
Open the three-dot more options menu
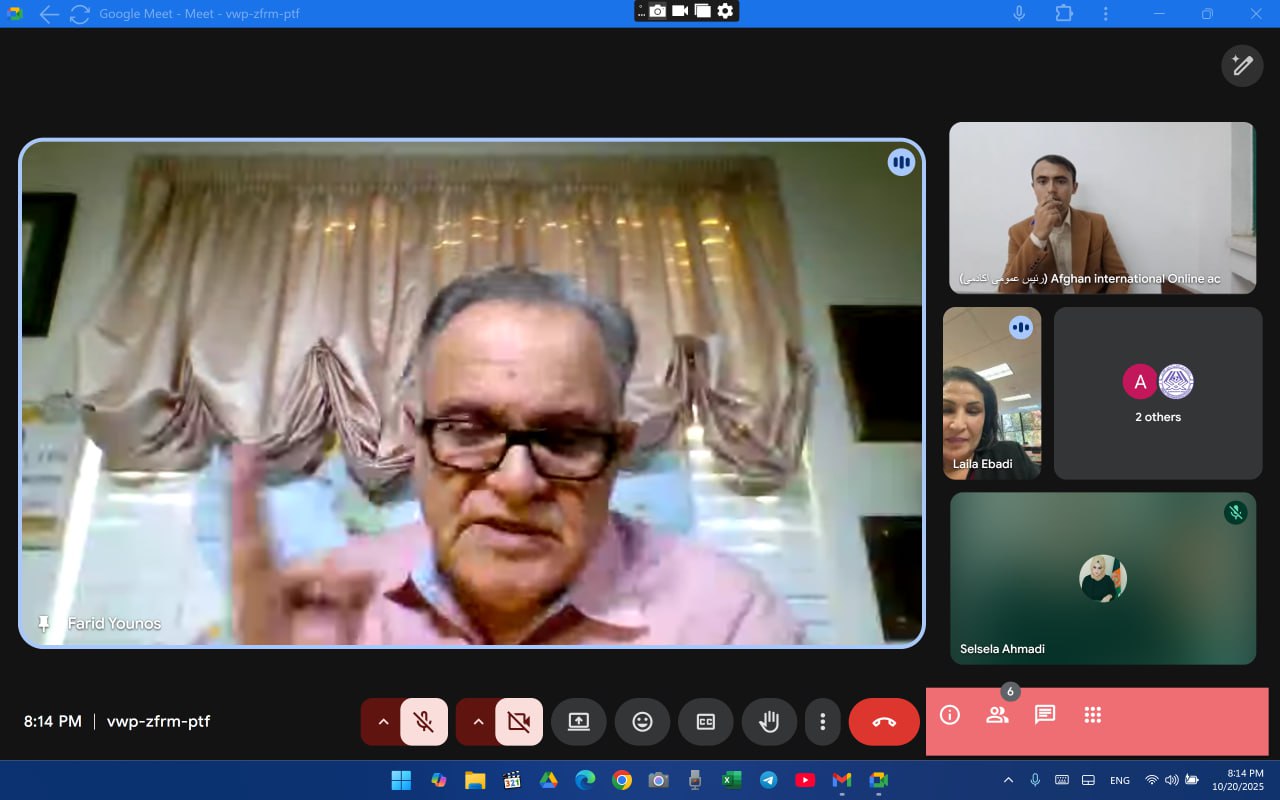822,722
